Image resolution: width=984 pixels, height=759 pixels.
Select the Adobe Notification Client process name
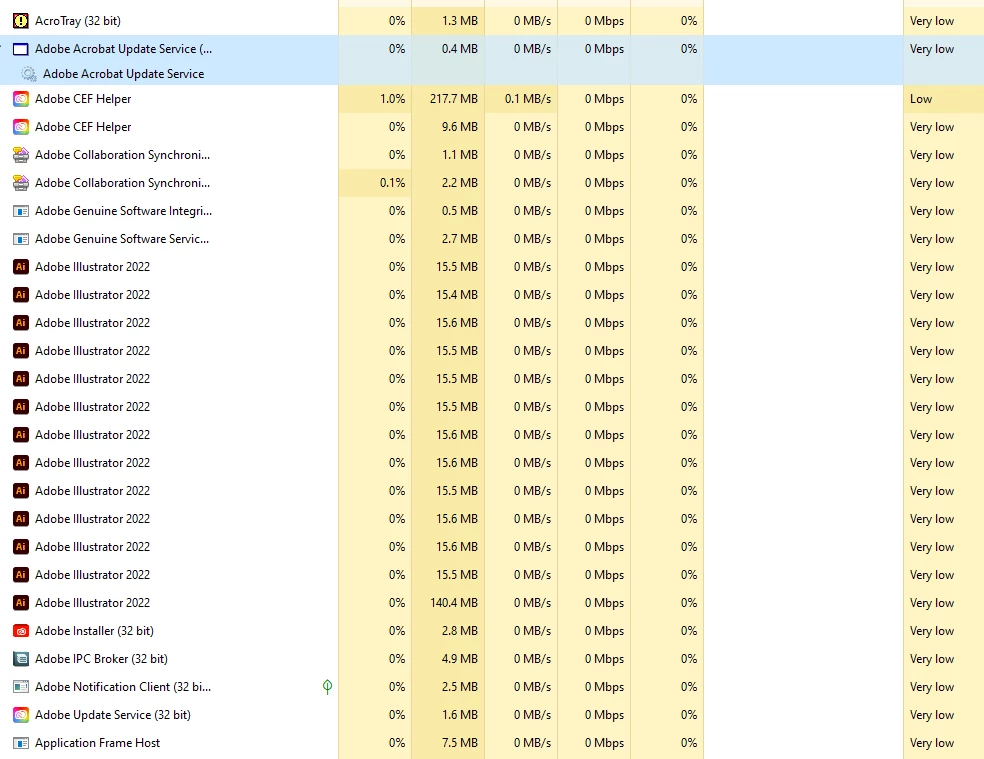pos(123,687)
